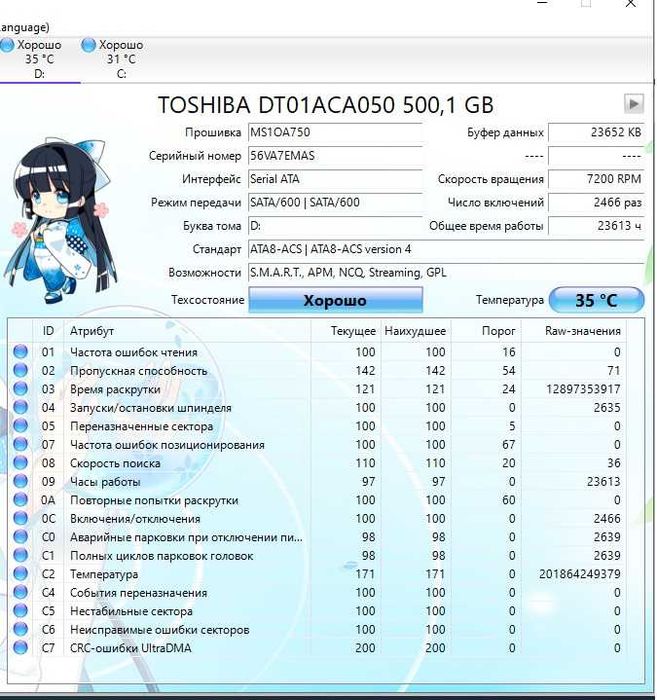The height and width of the screenshot is (700, 657).
Task: Click the raw value 2635
Action: click(x=607, y=408)
